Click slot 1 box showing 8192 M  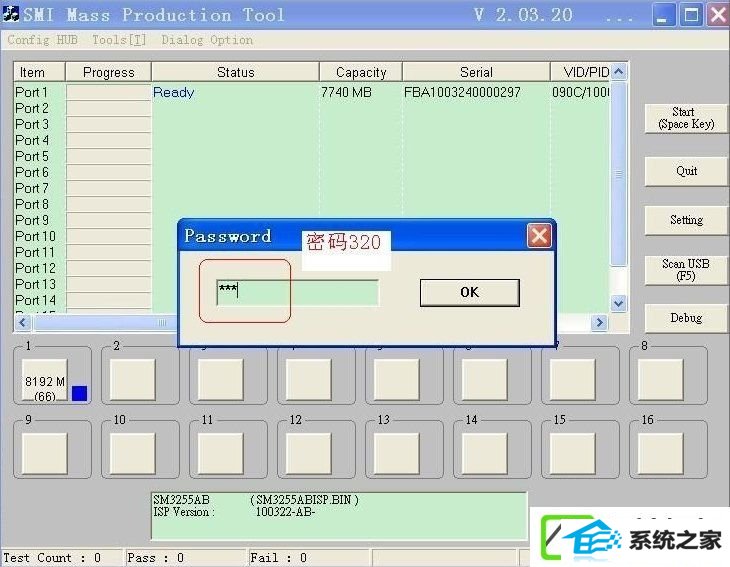(44, 380)
